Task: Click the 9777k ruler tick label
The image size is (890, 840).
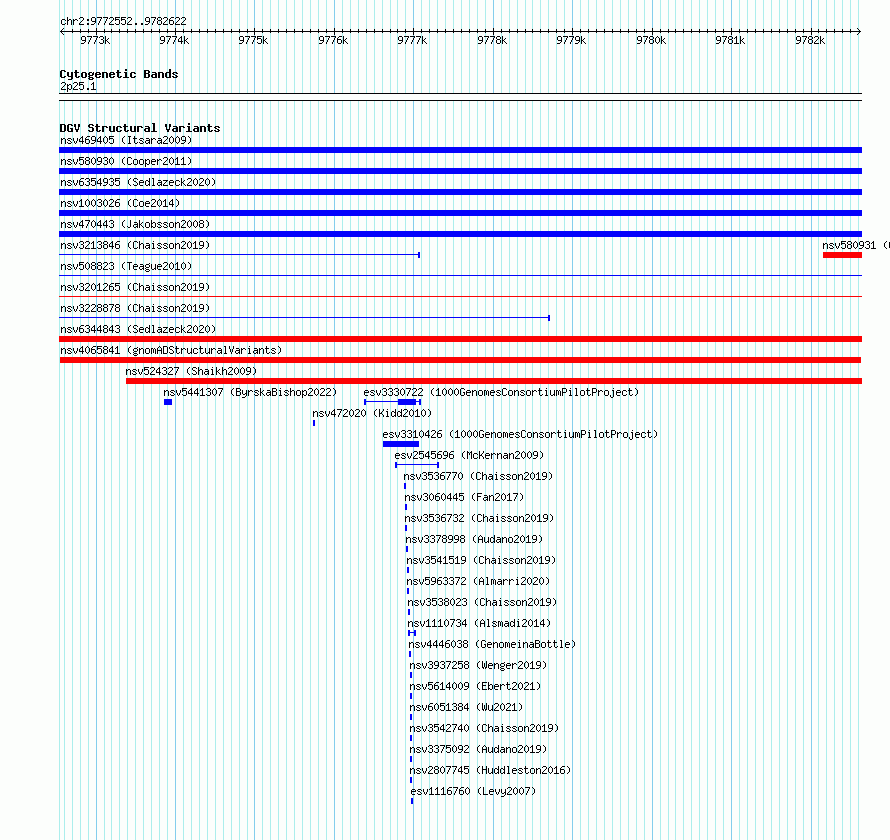Action: [412, 40]
